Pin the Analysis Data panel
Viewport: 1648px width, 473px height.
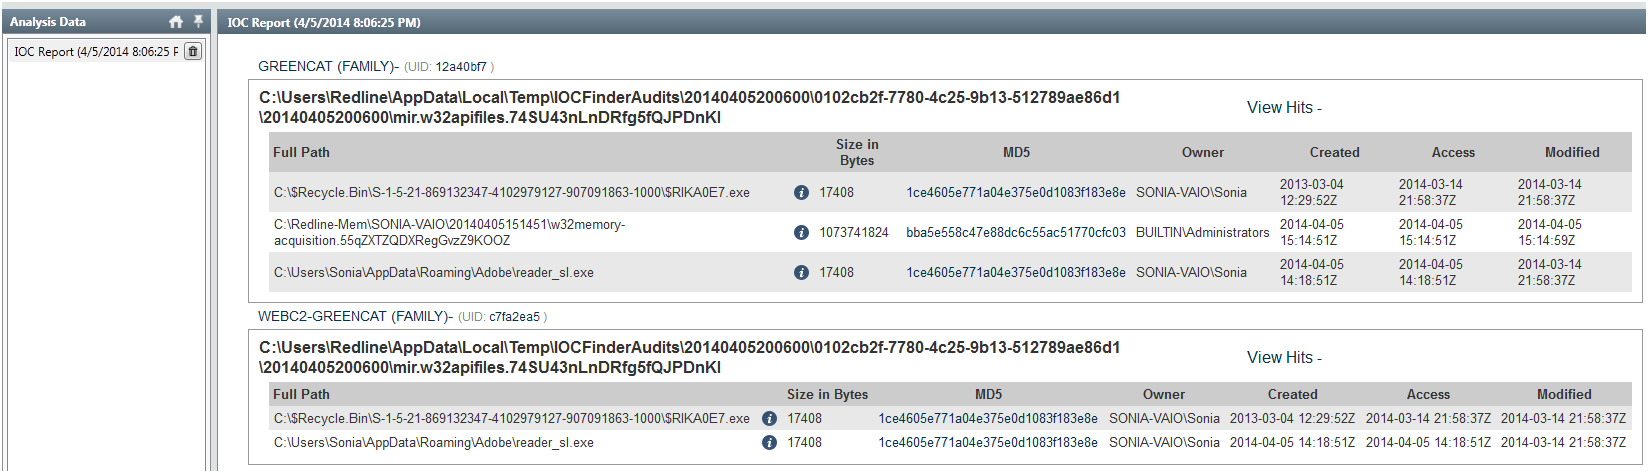(198, 21)
